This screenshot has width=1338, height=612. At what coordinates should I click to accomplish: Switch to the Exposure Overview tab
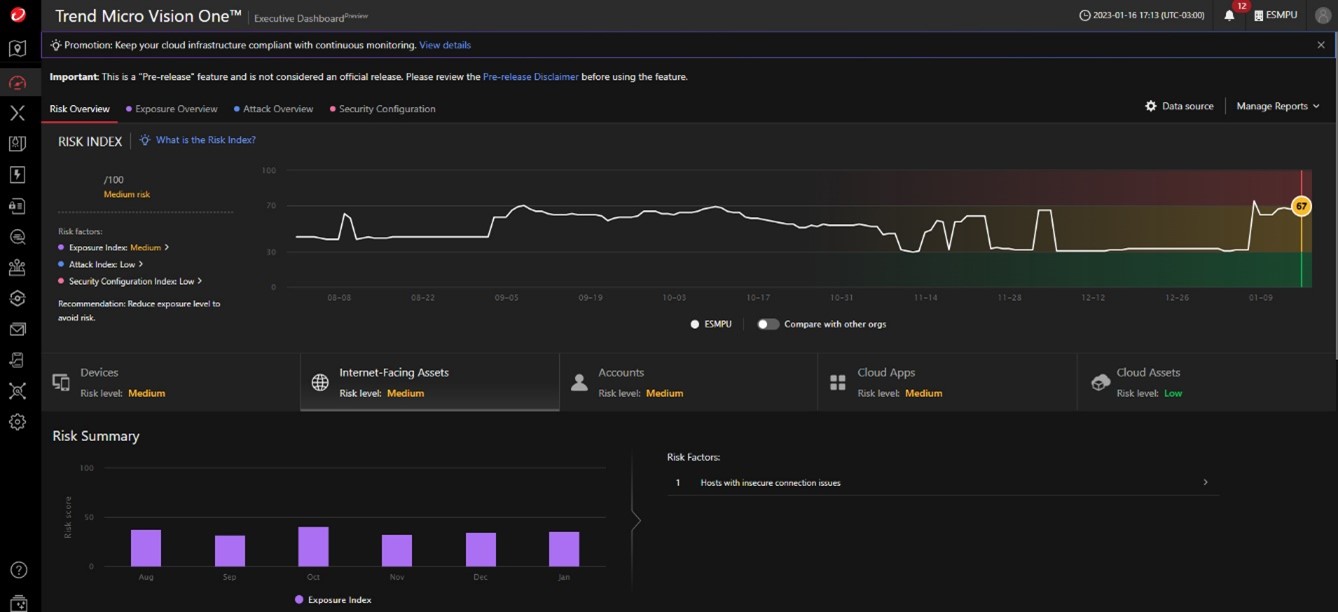(x=176, y=109)
